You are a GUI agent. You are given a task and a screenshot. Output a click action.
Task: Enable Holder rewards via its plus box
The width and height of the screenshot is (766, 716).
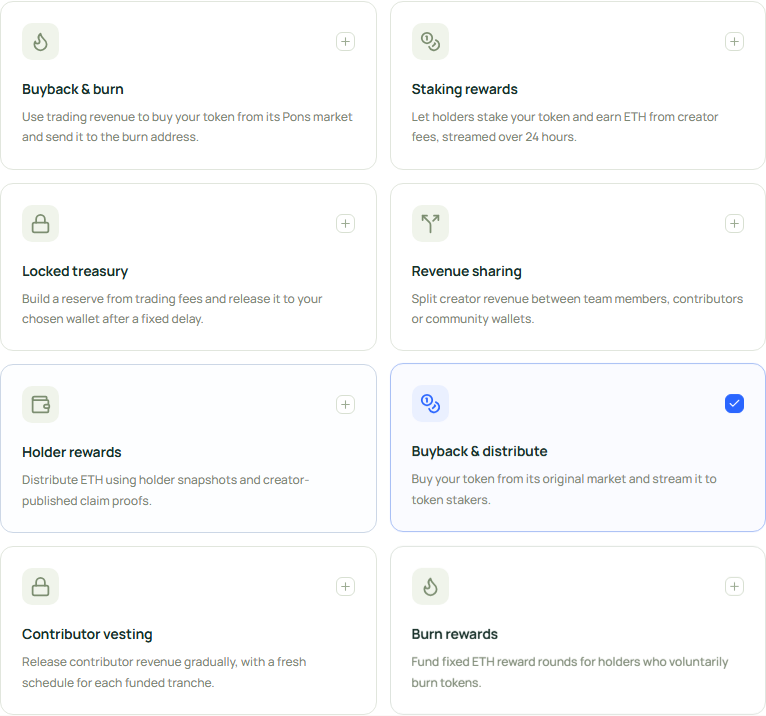(x=345, y=404)
